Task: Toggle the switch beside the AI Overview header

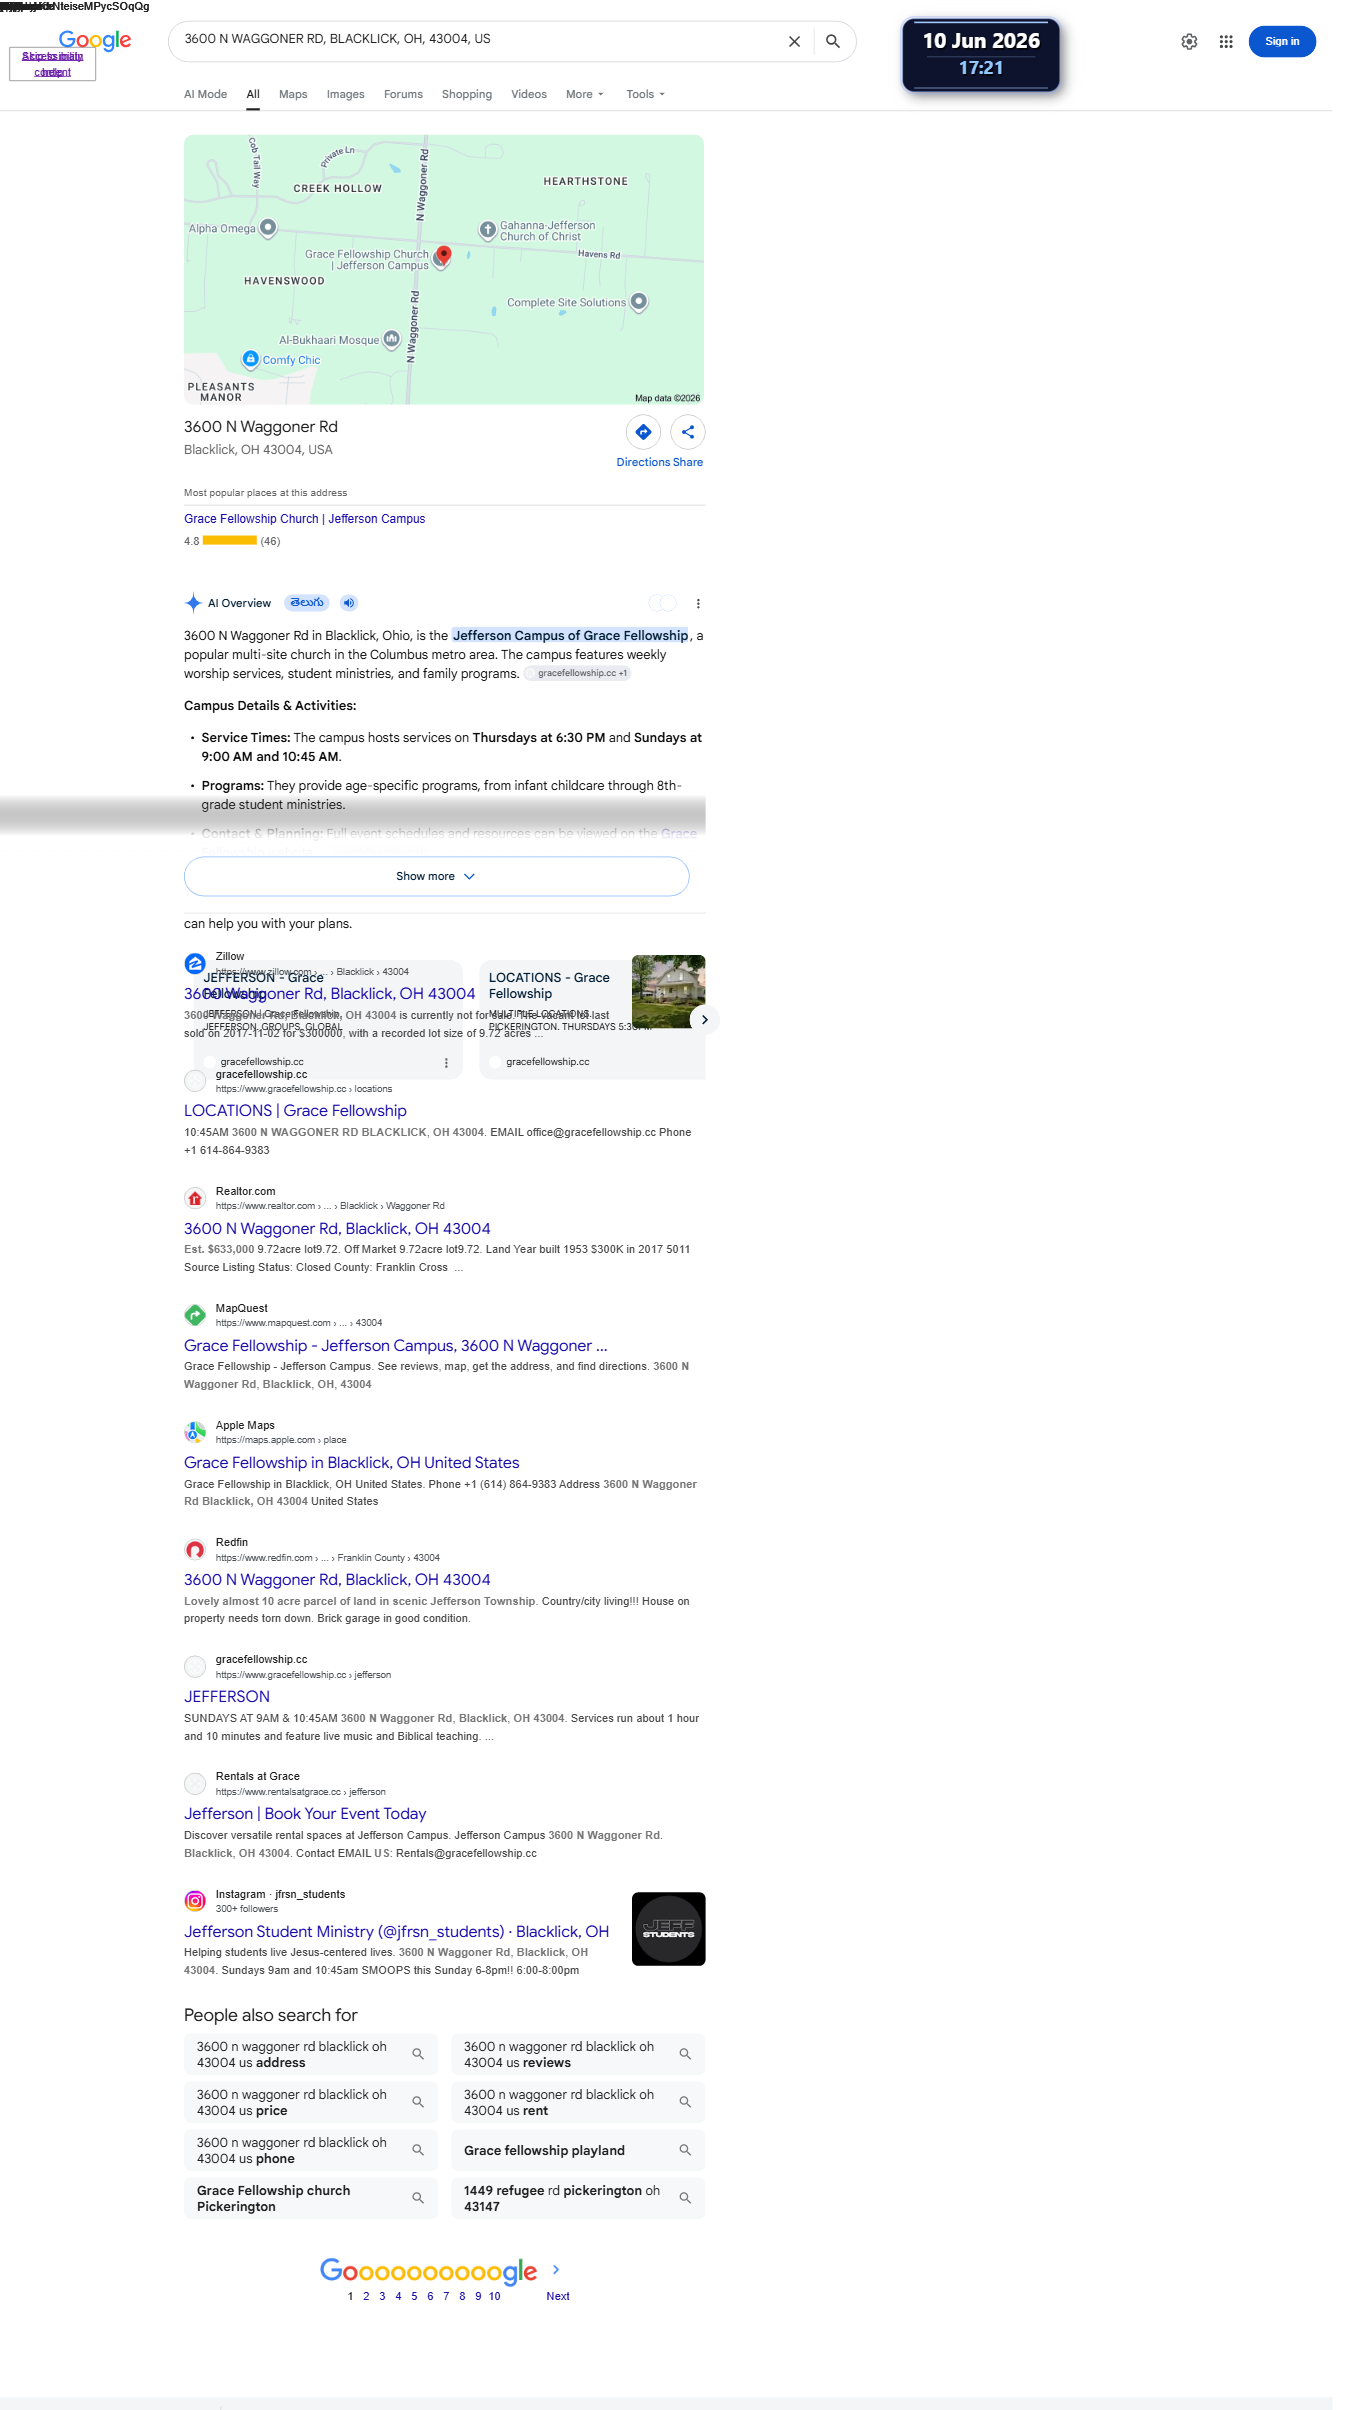Action: pos(662,603)
